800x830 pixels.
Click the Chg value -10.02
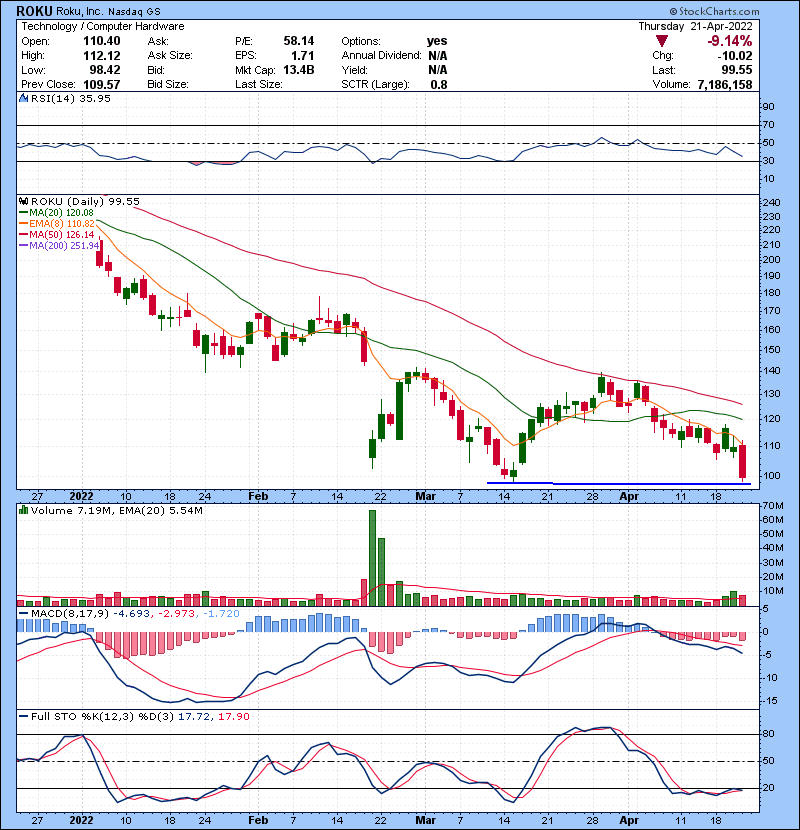pyautogui.click(x=735, y=56)
